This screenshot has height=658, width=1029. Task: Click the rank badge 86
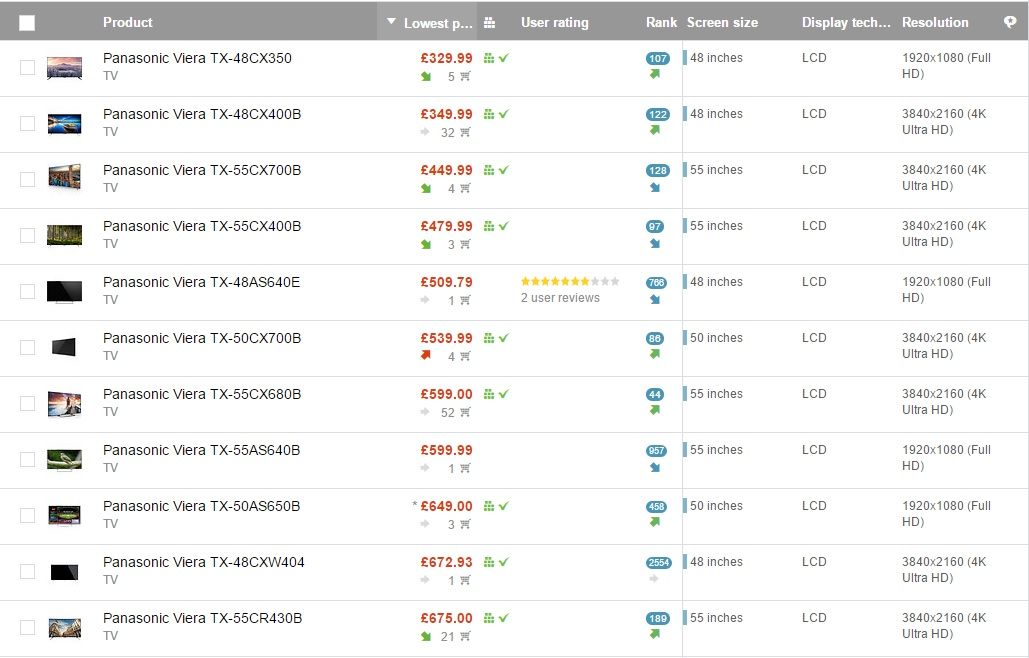[654, 339]
